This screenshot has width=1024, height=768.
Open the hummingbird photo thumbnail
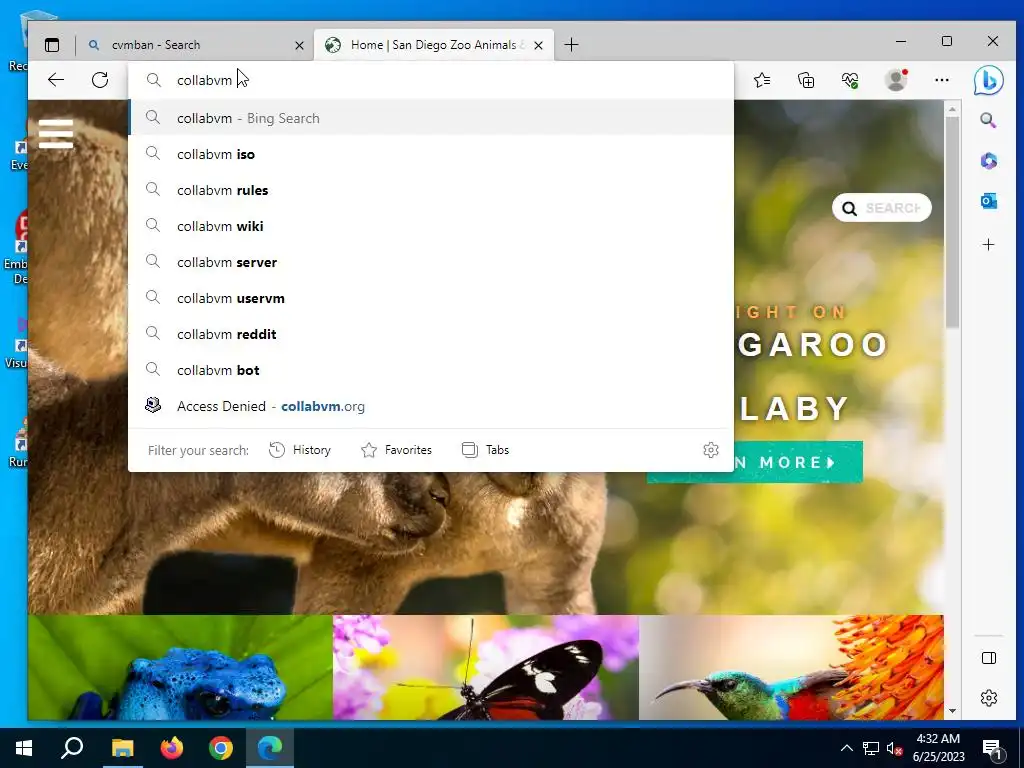click(x=792, y=667)
